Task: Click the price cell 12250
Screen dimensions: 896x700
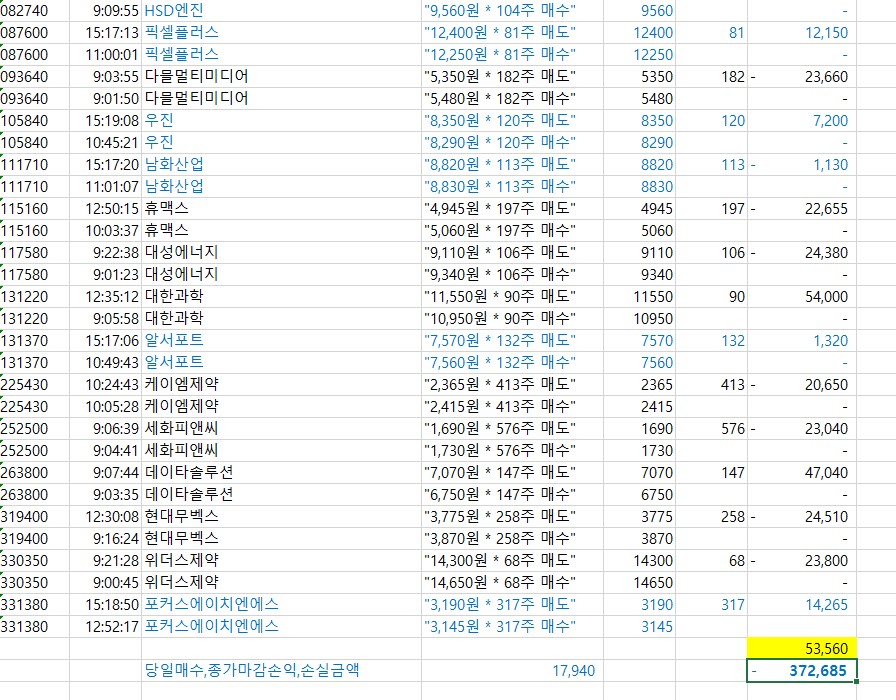Action: 639,55
